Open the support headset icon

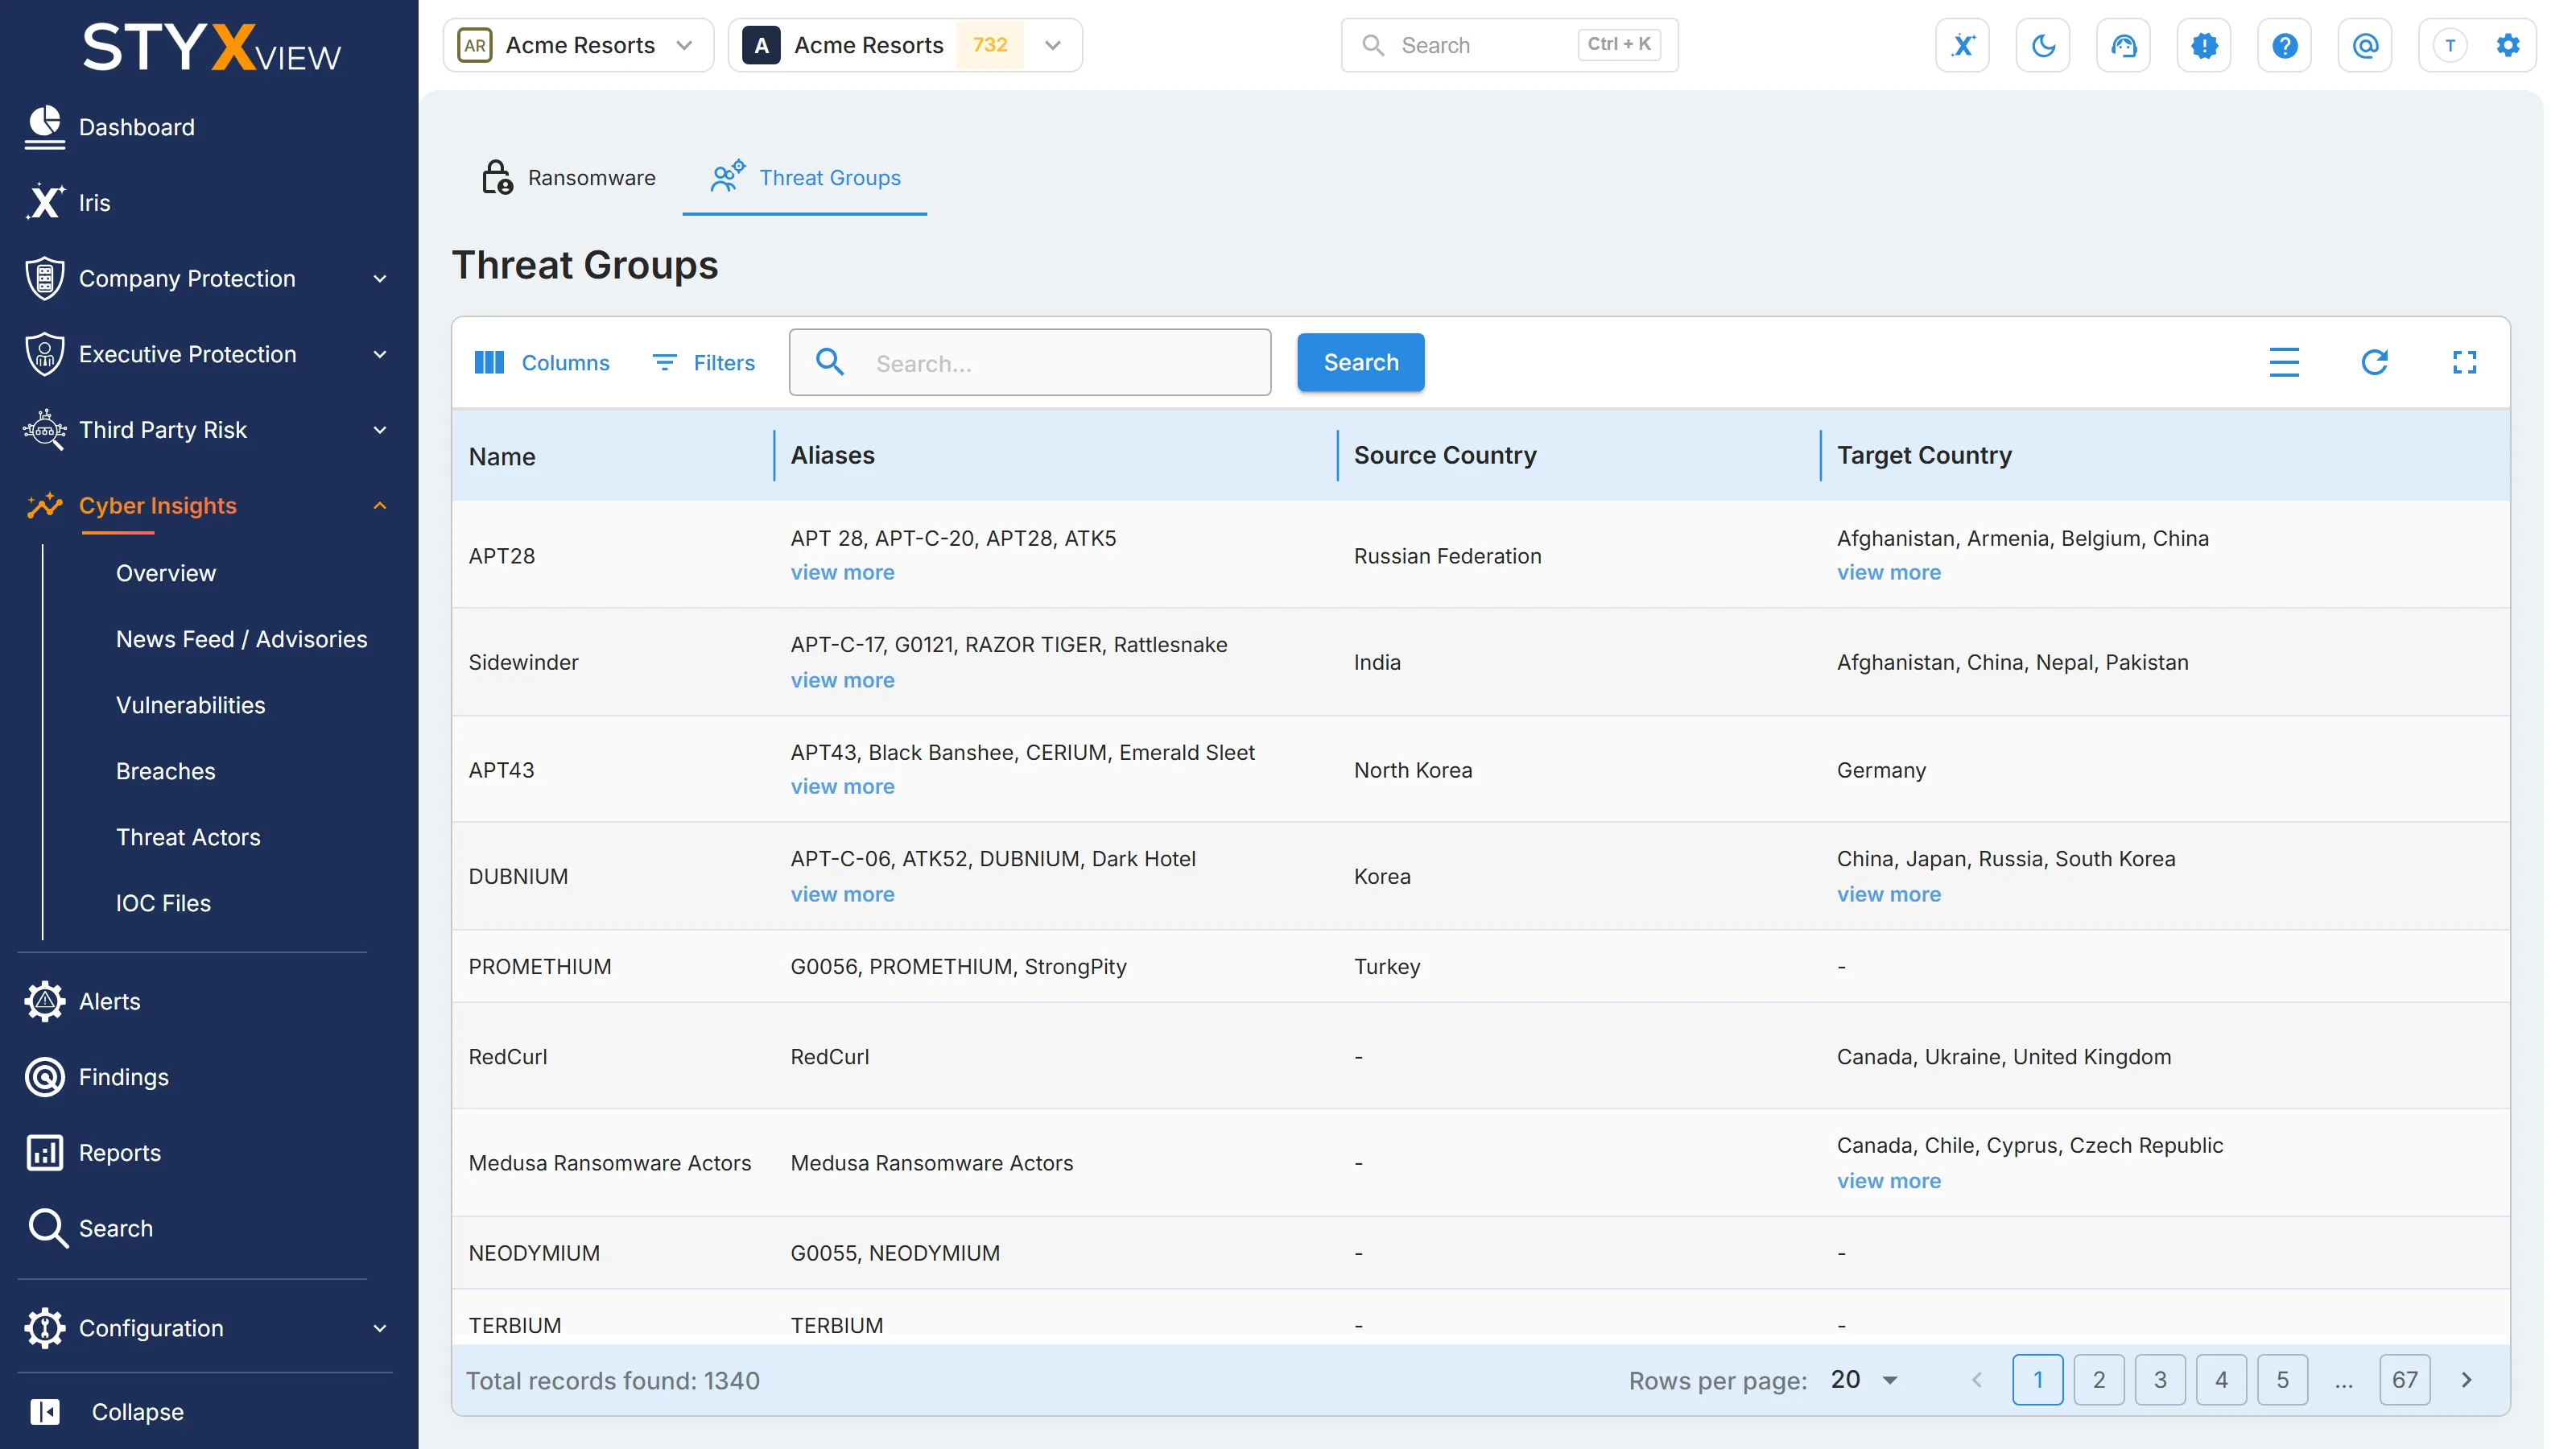[x=2123, y=45]
